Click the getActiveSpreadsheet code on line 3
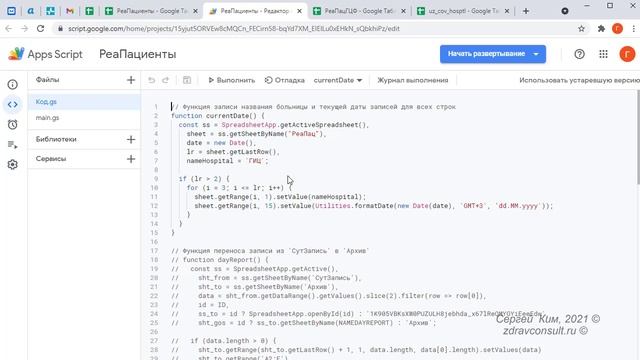 point(323,125)
